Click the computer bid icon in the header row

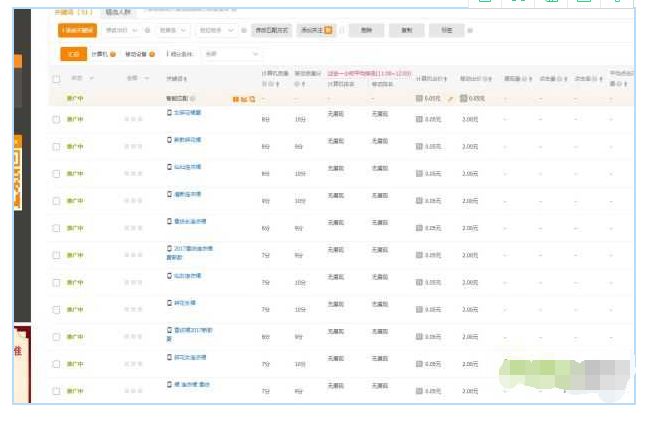click(419, 99)
